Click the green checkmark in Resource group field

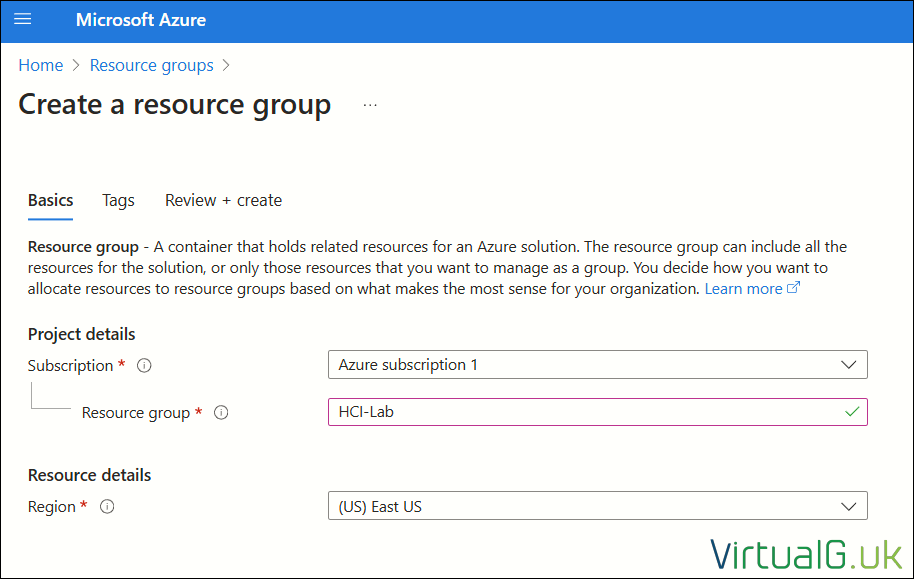pyautogui.click(x=852, y=412)
